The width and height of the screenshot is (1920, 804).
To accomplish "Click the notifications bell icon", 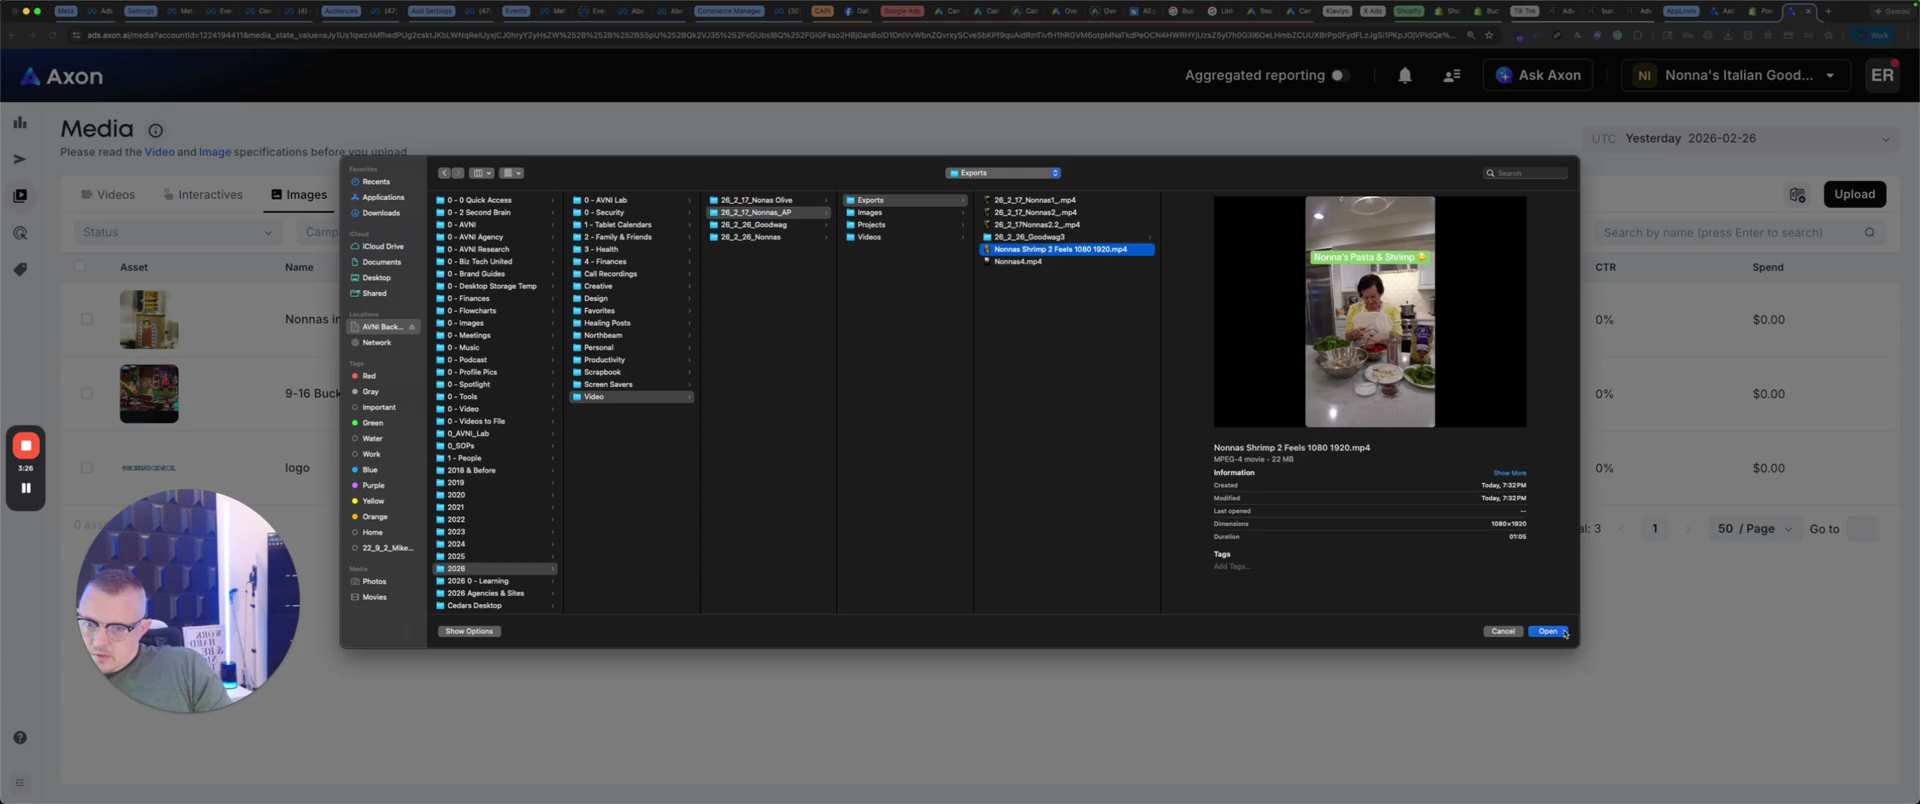I will coord(1404,76).
